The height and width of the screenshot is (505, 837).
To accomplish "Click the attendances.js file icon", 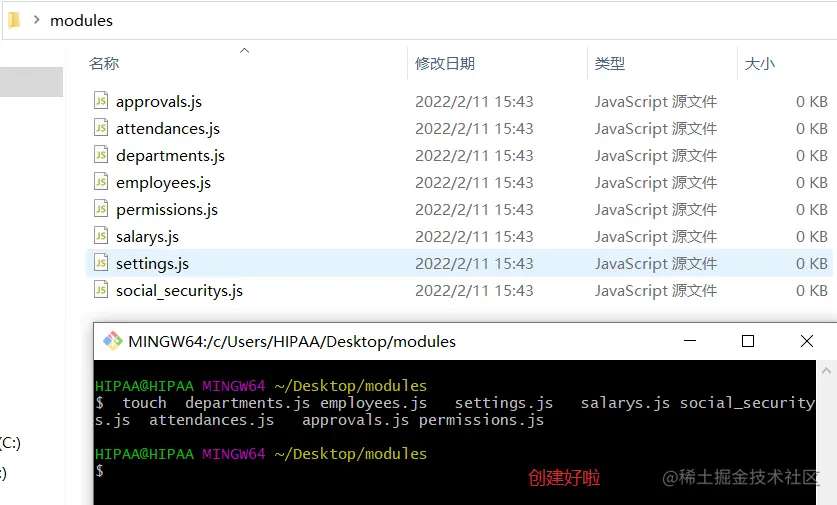I will [x=101, y=128].
